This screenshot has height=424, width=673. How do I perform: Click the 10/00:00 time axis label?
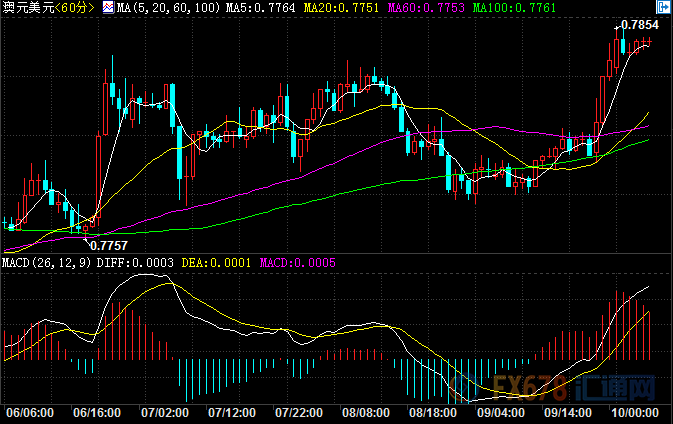point(634,412)
